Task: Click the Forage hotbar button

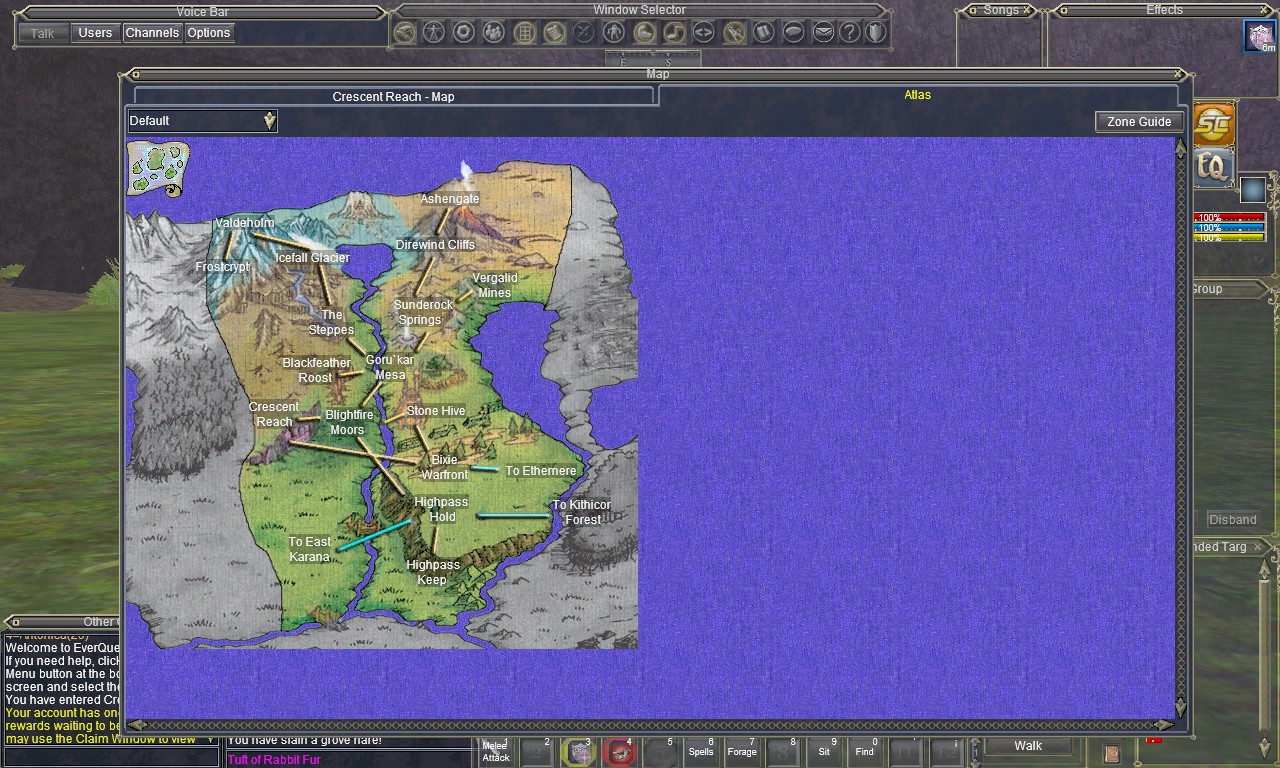Action: coord(742,752)
